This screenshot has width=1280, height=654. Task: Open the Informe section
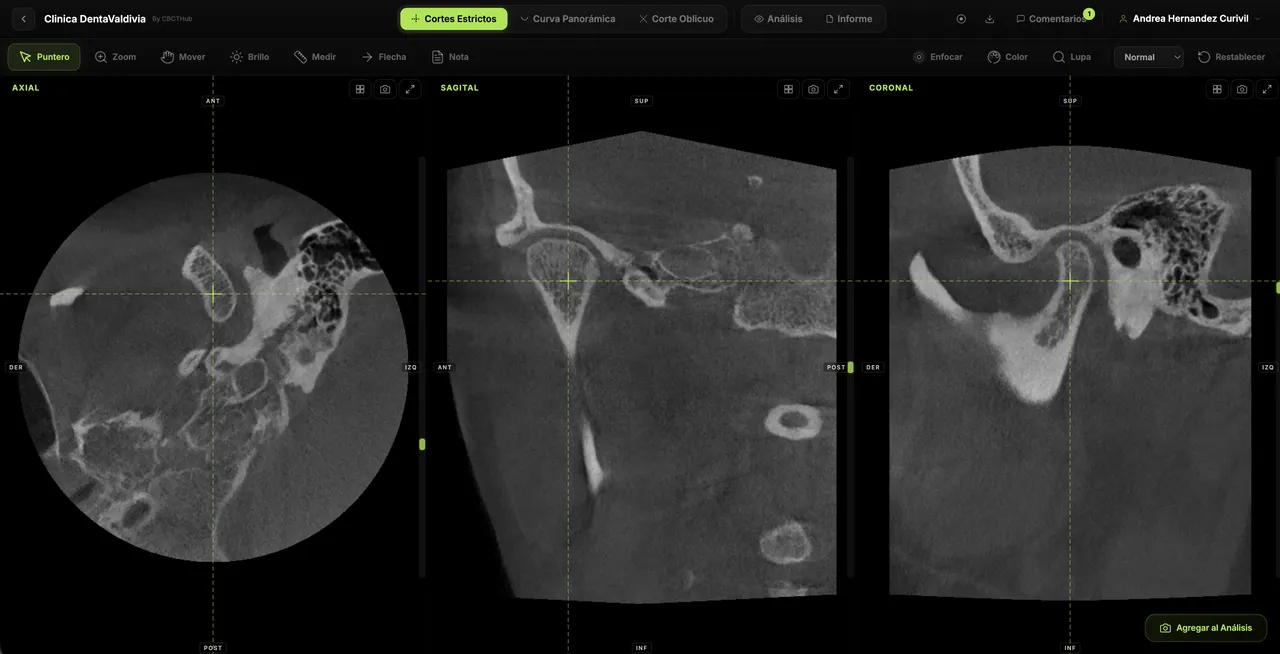pyautogui.click(x=850, y=18)
